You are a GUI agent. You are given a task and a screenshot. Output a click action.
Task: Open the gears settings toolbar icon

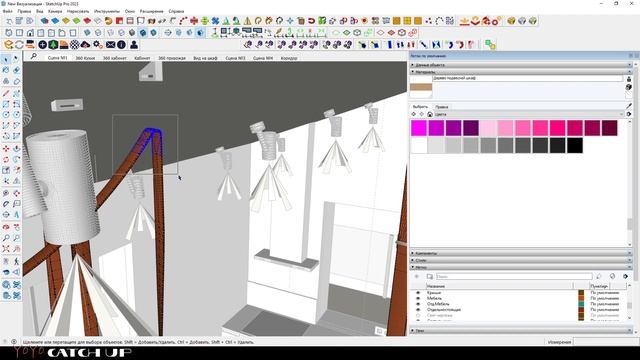[98, 44]
